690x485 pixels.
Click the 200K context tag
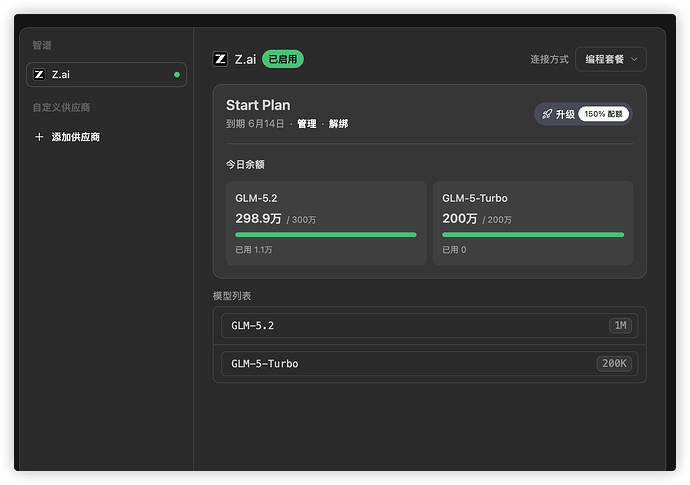(x=614, y=364)
